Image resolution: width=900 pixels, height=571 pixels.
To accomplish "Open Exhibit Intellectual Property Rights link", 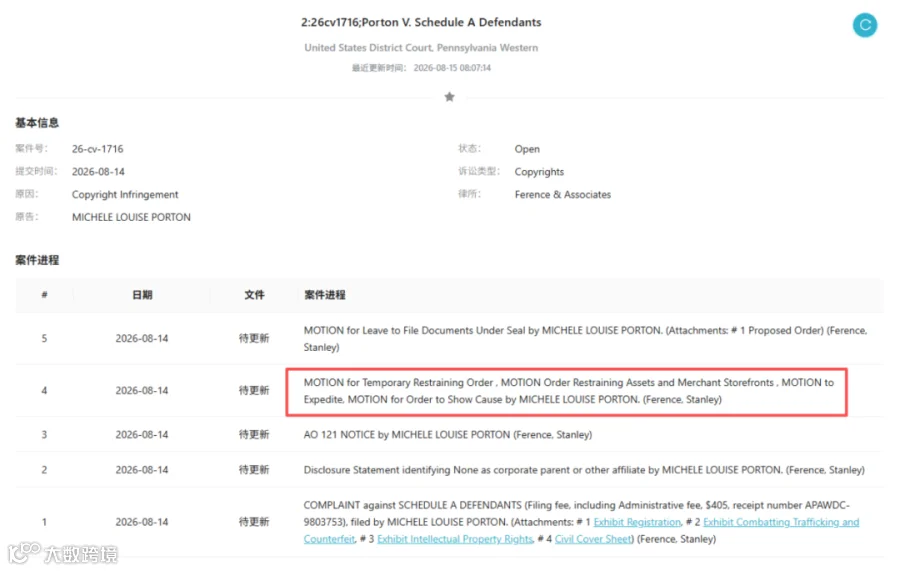I will point(455,539).
